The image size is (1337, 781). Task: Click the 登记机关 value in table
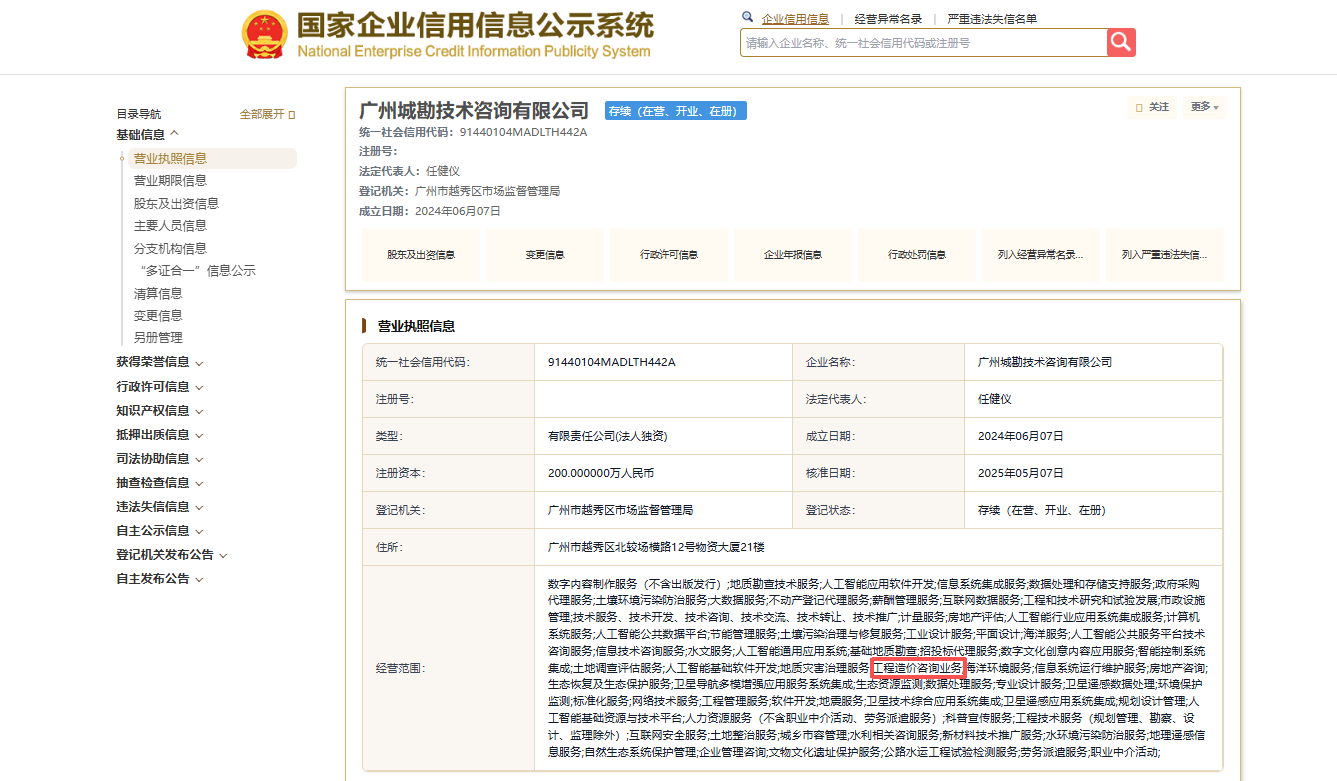[x=620, y=510]
